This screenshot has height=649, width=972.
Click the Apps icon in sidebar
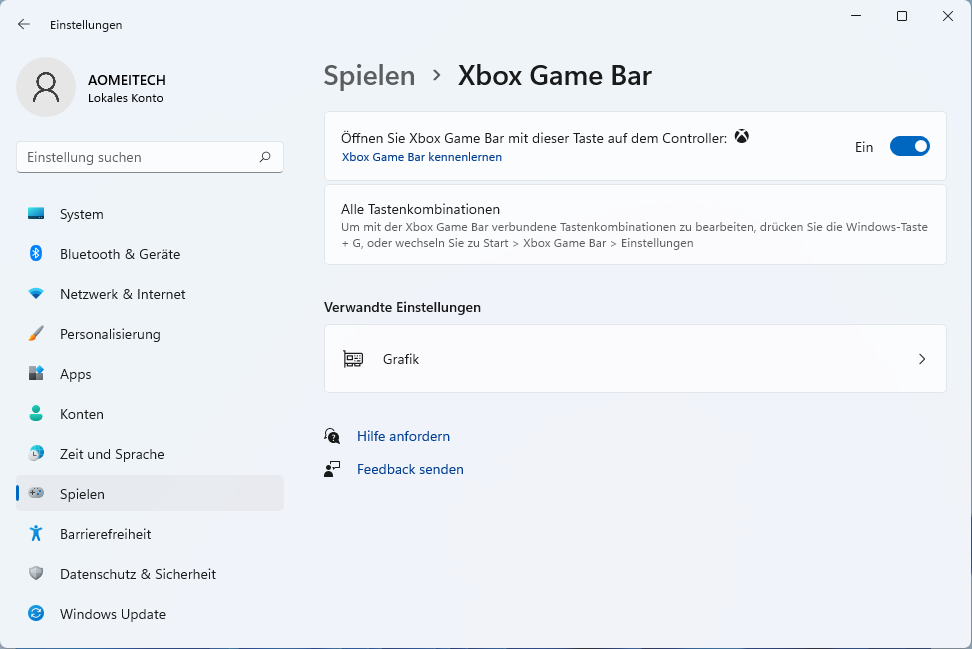click(x=36, y=374)
